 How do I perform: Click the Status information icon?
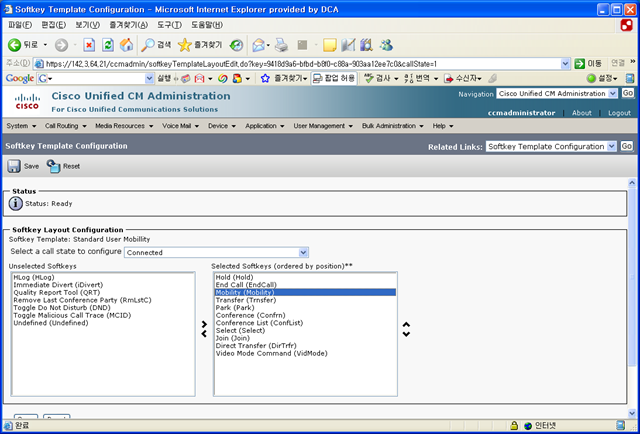[16, 203]
